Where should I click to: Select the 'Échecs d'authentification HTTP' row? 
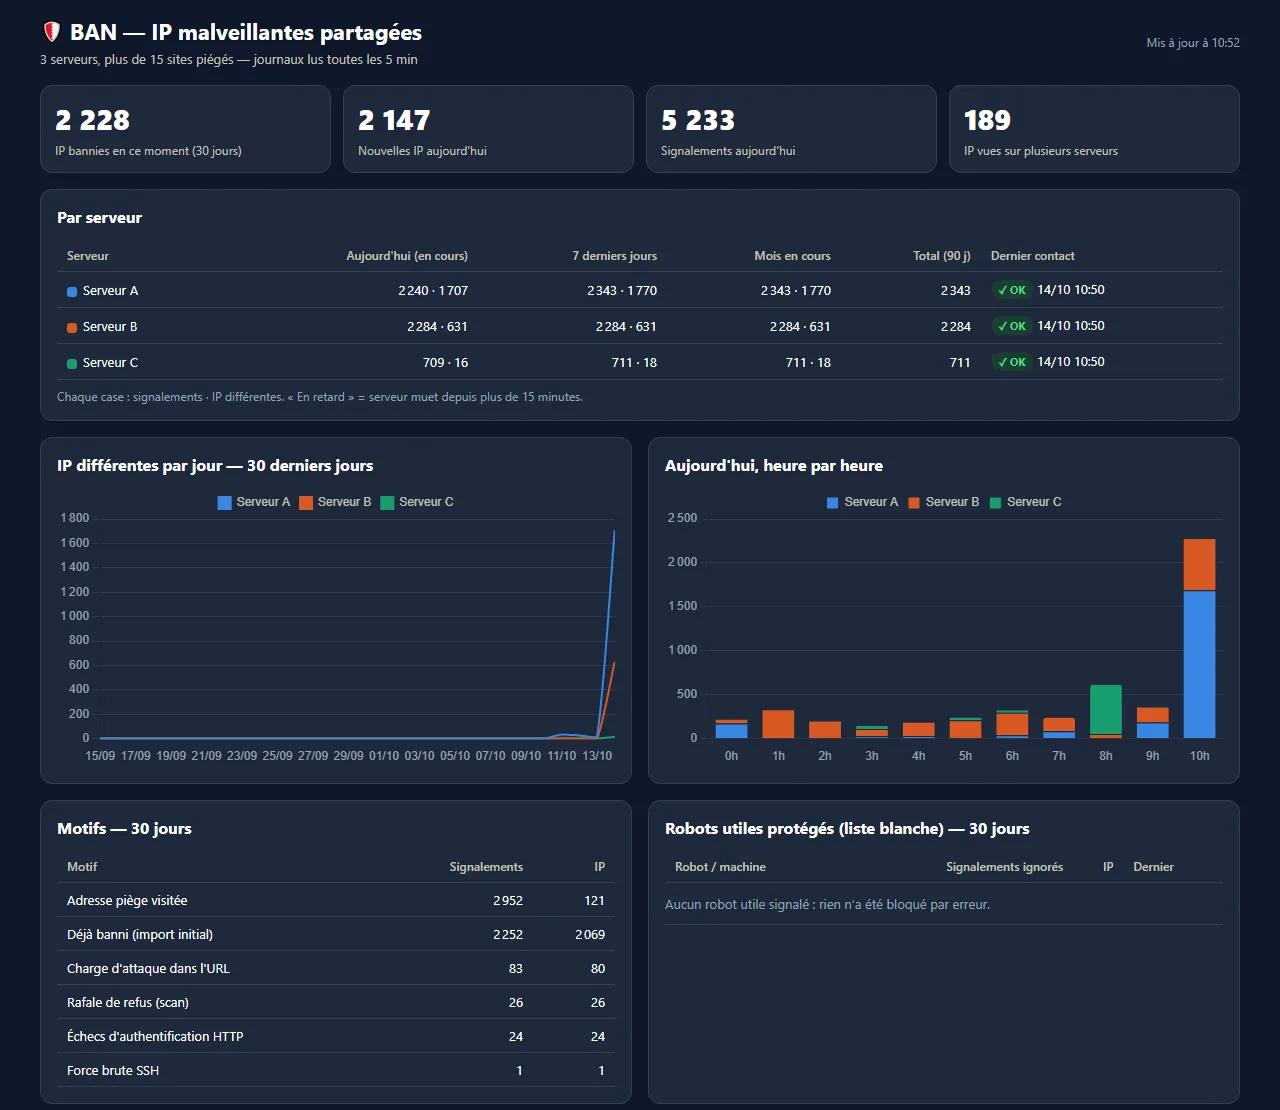click(x=336, y=1036)
